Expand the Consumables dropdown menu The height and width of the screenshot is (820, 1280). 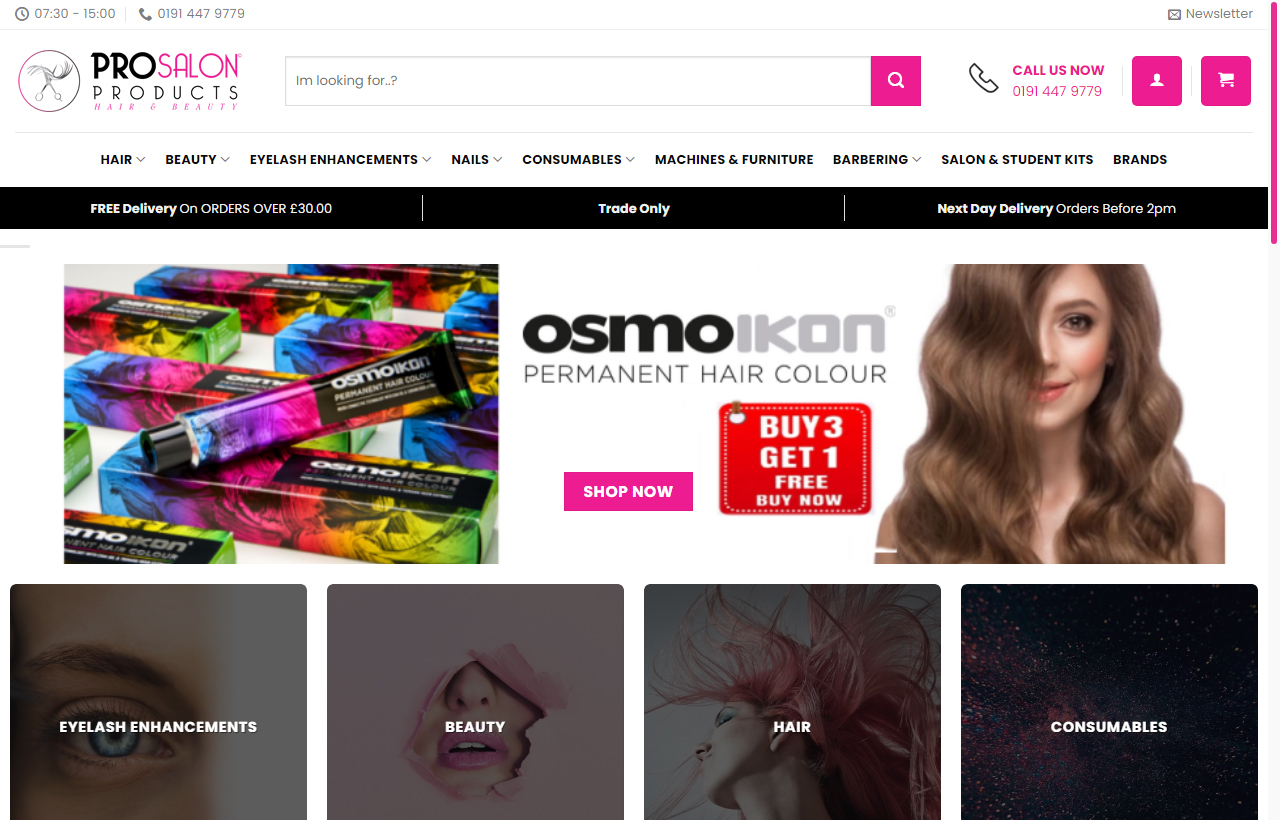coord(579,159)
